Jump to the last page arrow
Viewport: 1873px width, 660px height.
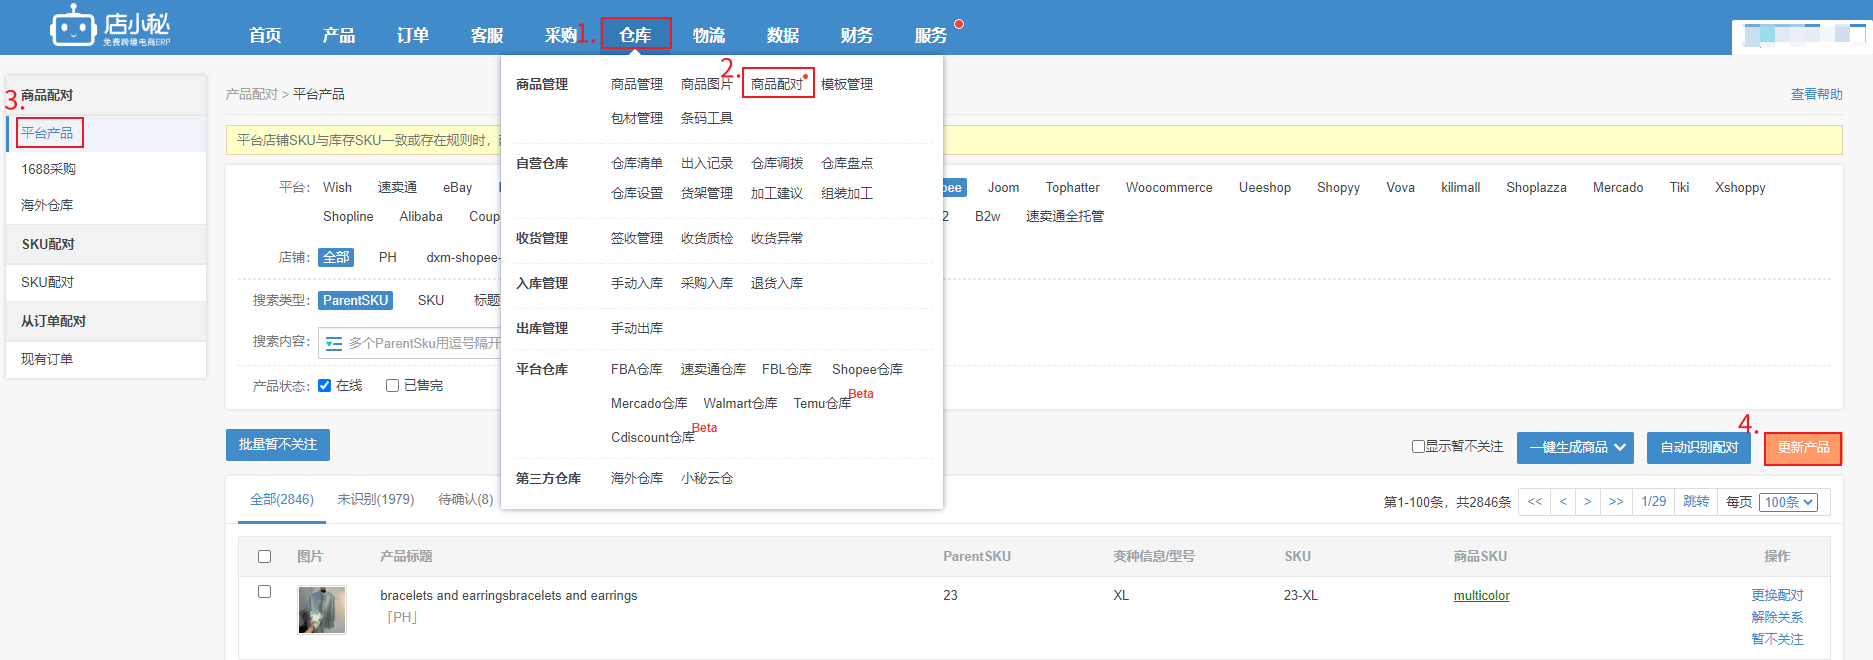[x=1616, y=502]
